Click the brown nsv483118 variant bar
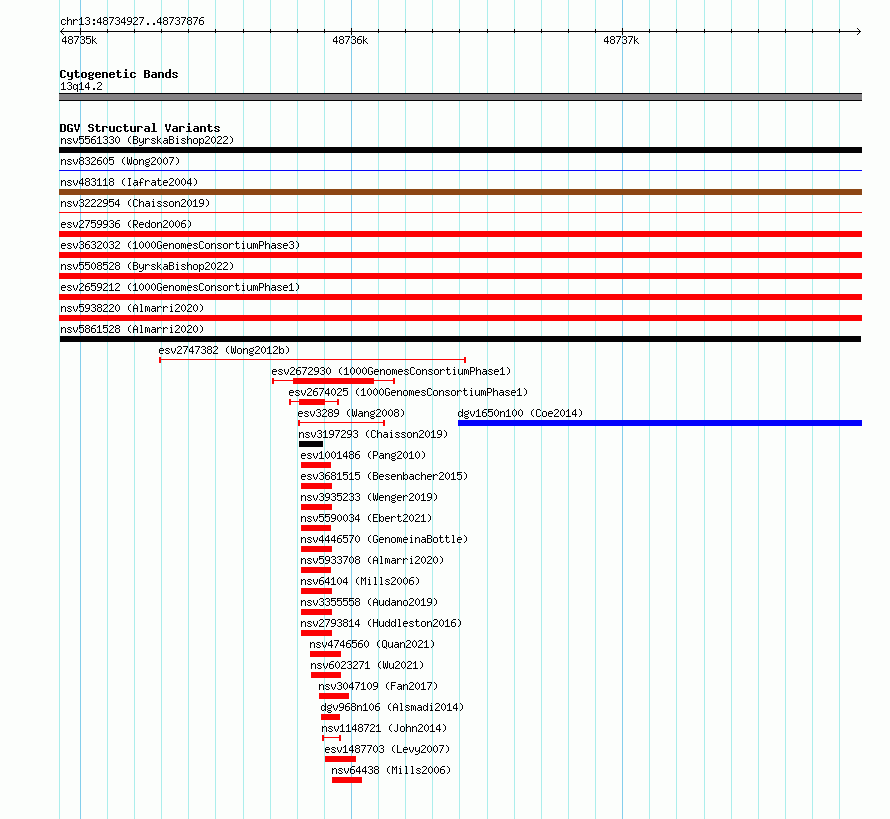Image resolution: width=890 pixels, height=819 pixels. [x=460, y=192]
